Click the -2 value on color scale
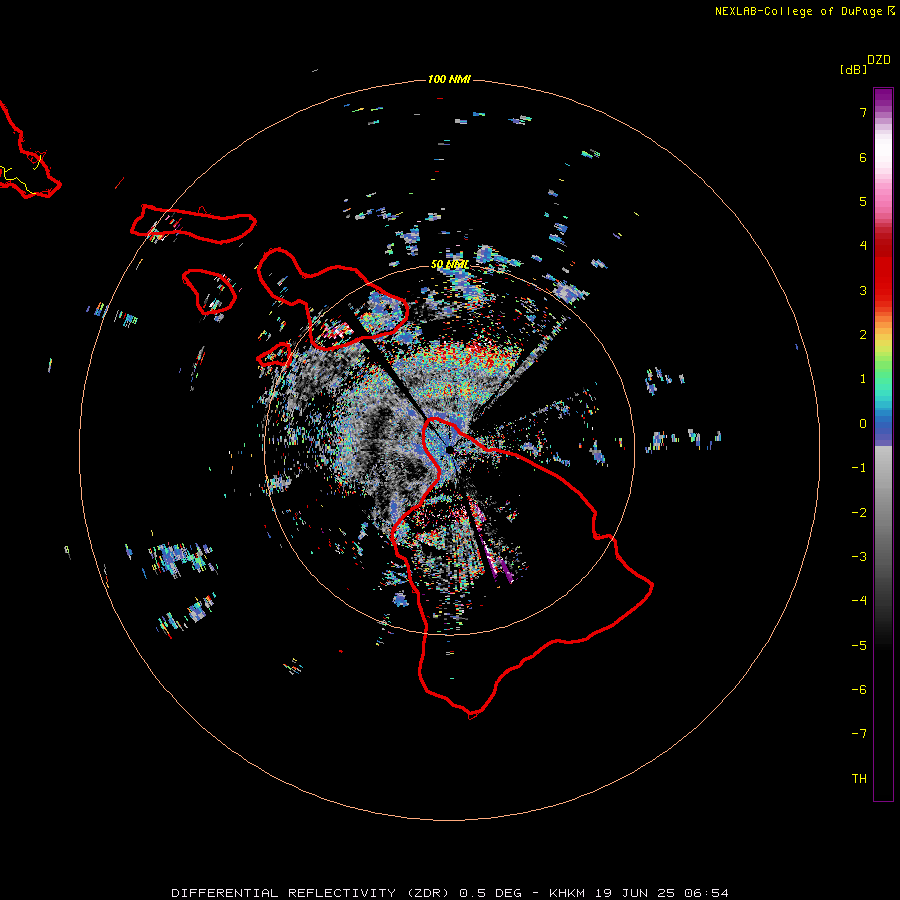 [x=859, y=513]
